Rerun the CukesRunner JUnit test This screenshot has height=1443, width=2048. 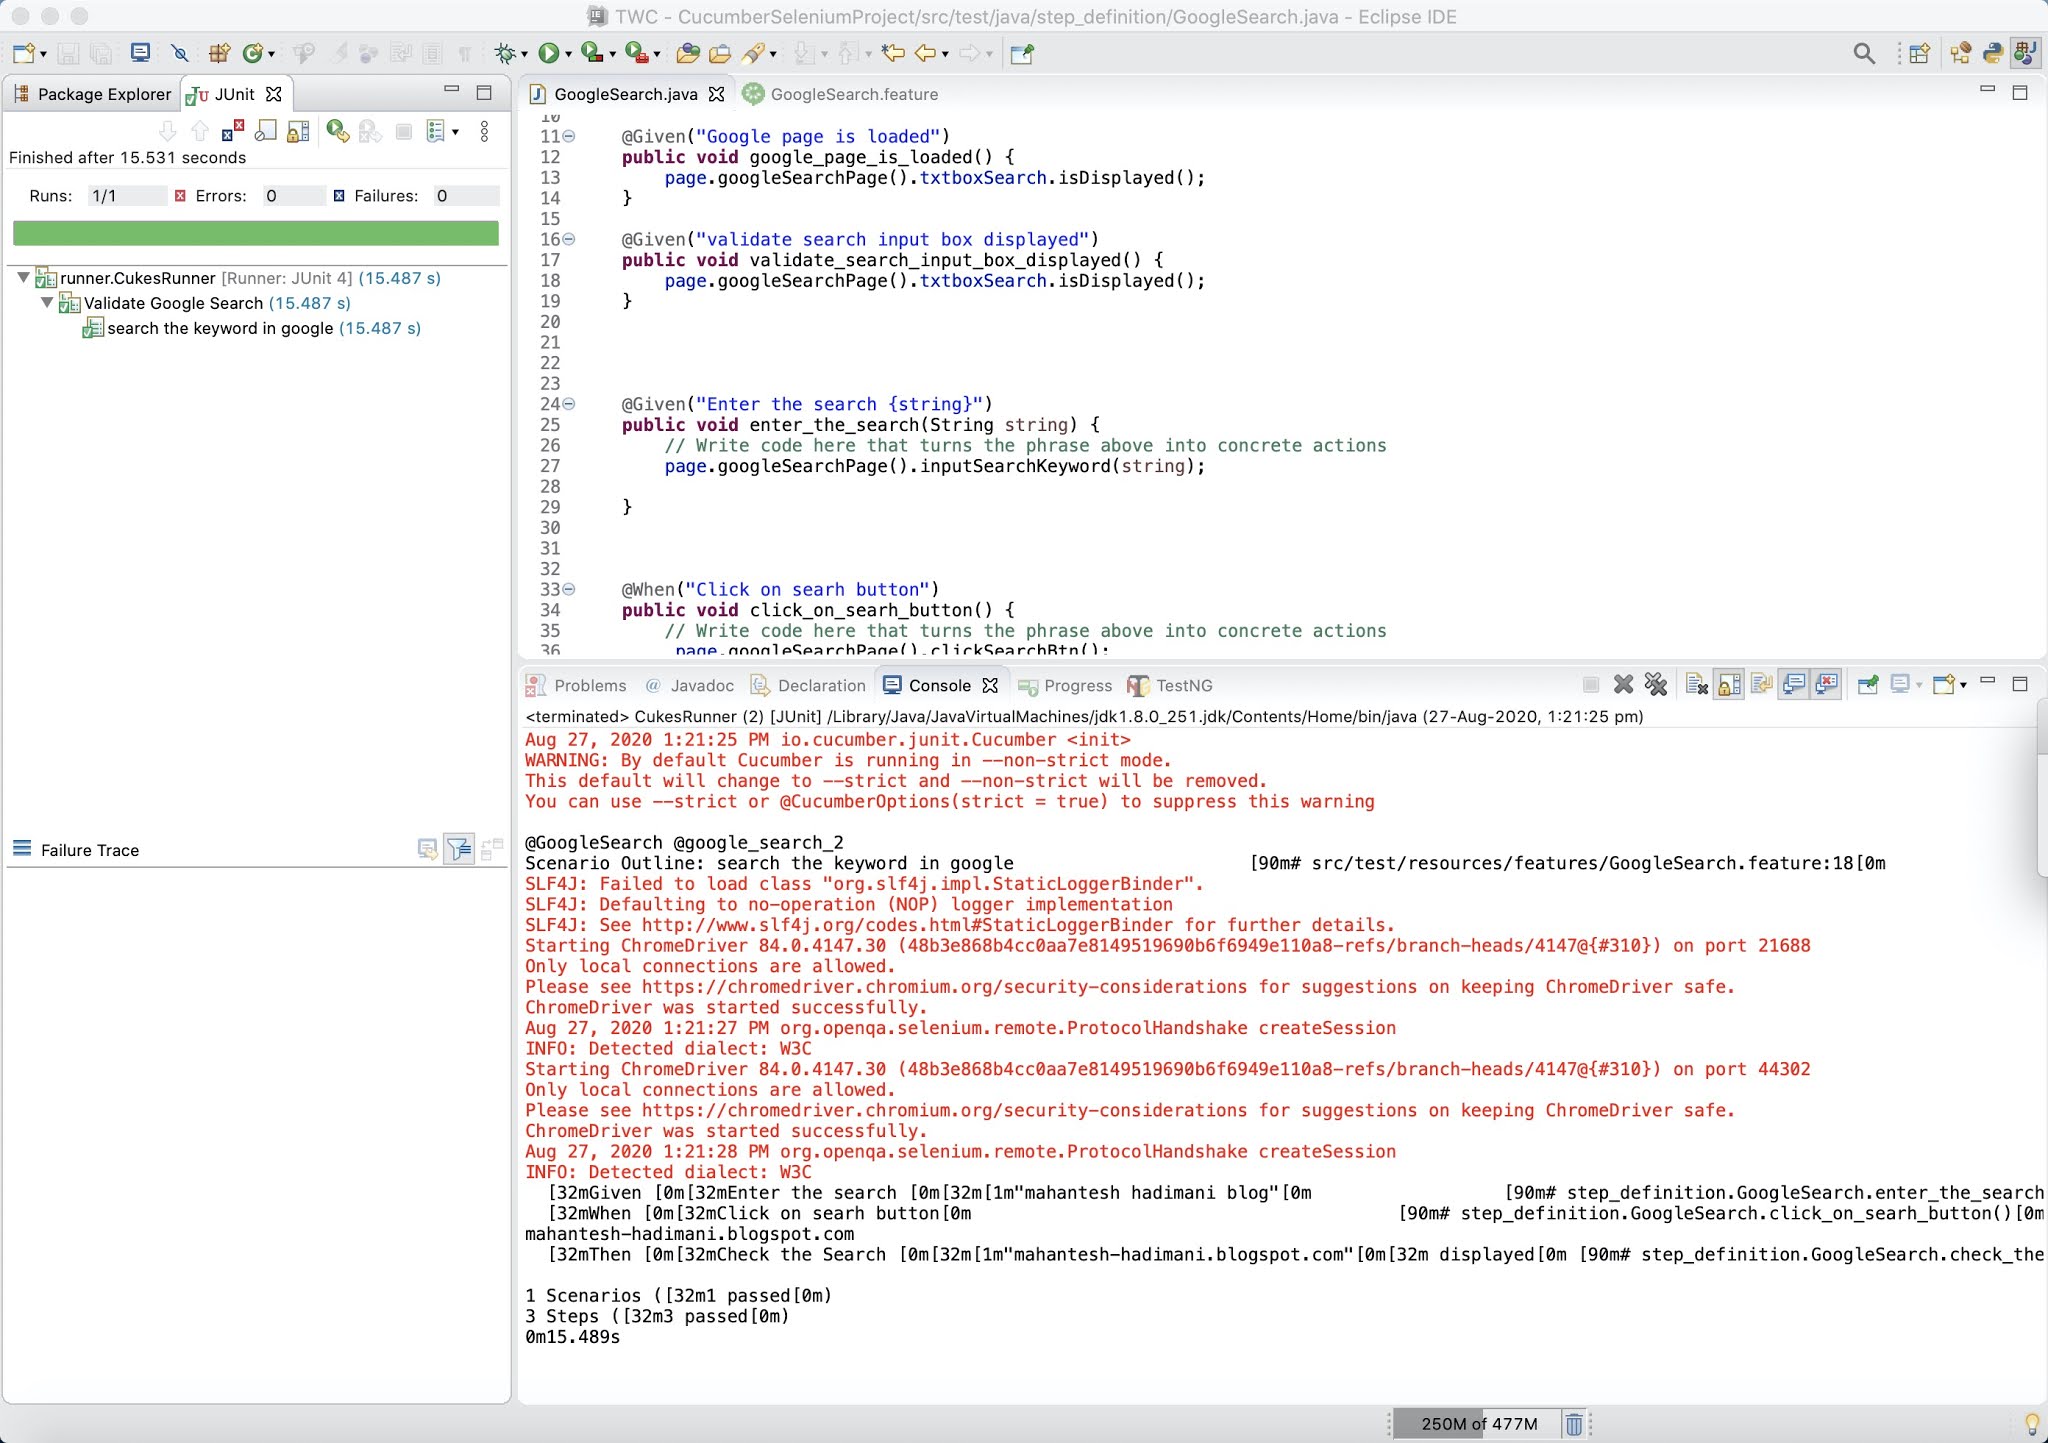(x=338, y=131)
